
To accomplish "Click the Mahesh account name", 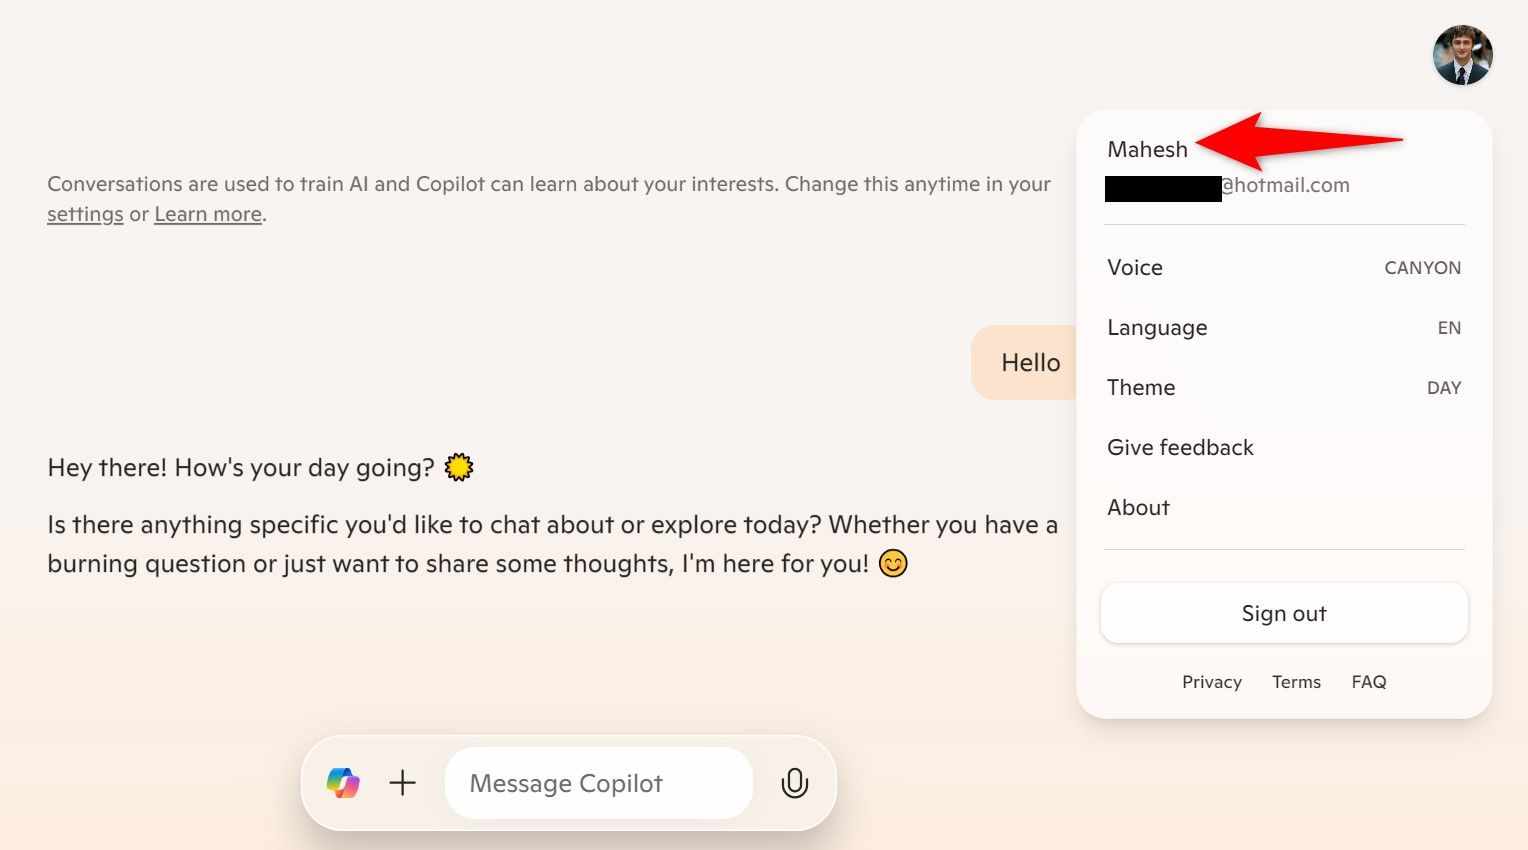I will click(x=1147, y=149).
